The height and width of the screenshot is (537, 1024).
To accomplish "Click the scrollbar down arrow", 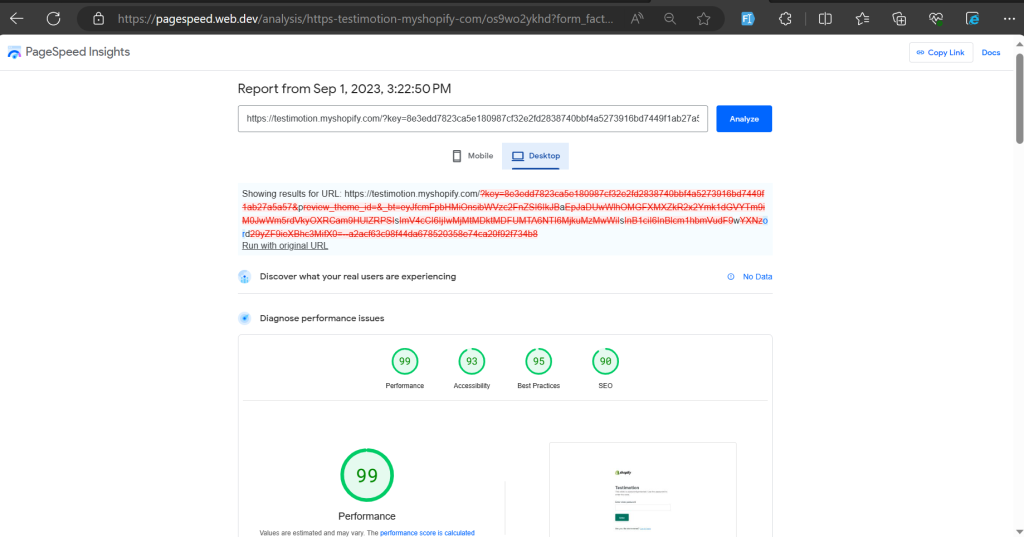I will pos(1019,531).
